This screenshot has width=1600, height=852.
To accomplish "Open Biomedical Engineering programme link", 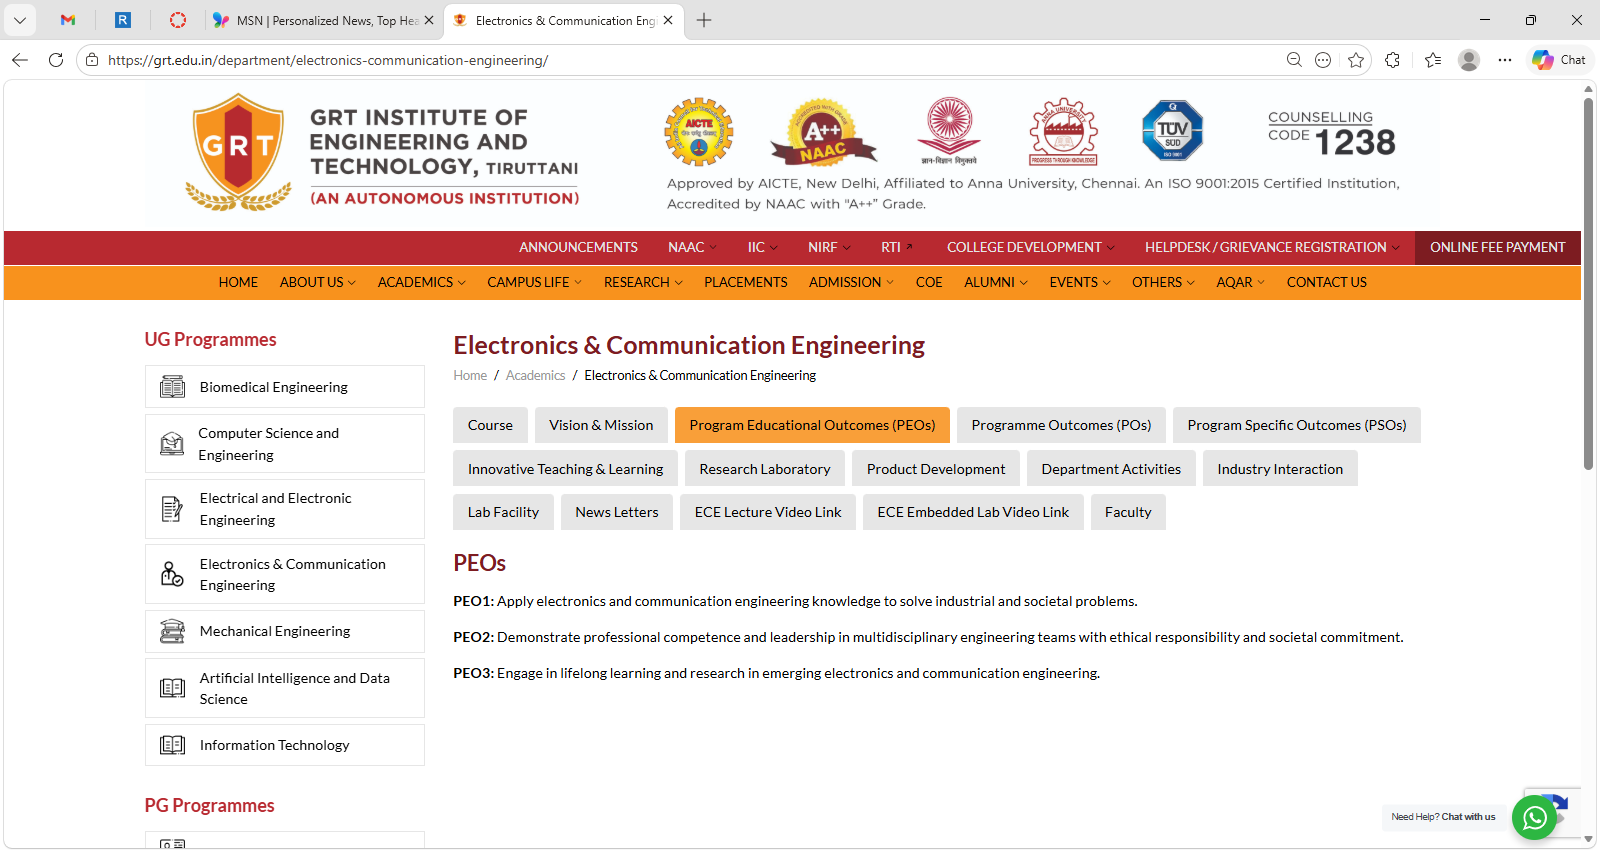I will pyautogui.click(x=274, y=387).
